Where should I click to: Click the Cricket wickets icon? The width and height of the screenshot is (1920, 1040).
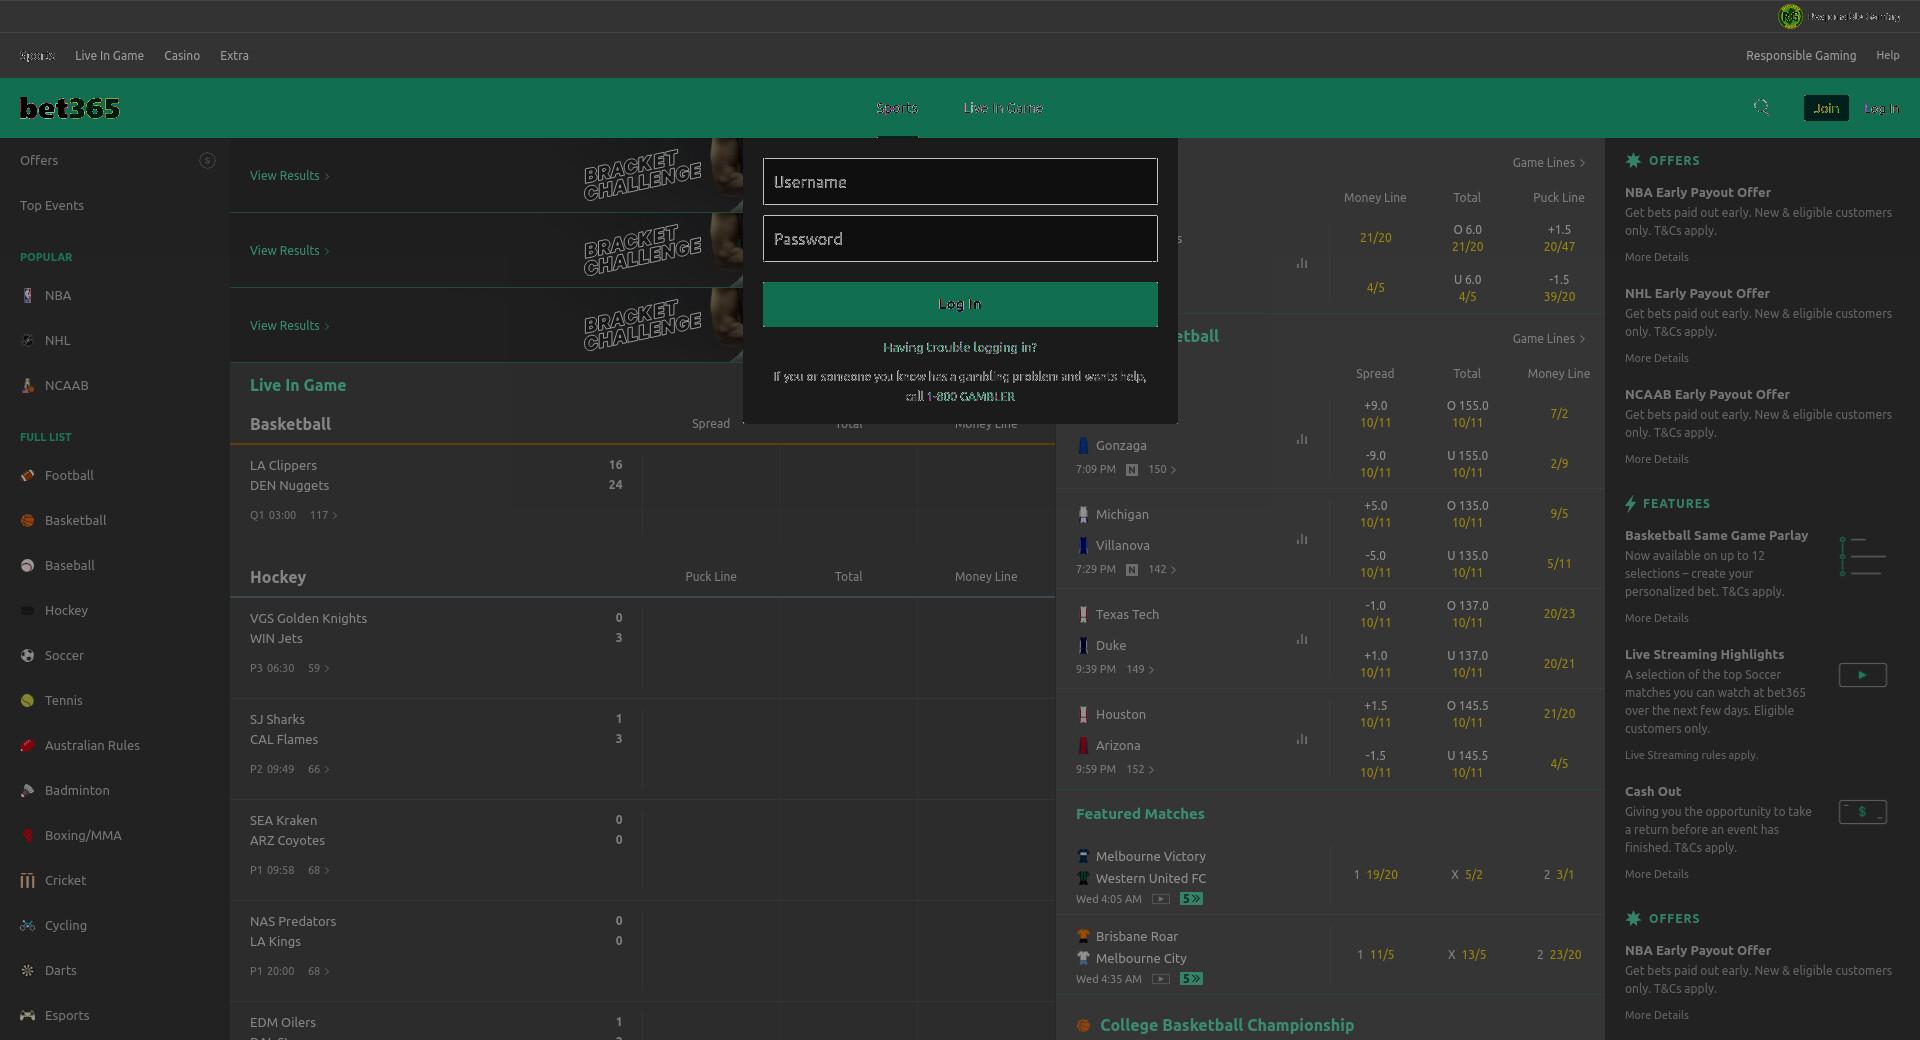coord(27,880)
